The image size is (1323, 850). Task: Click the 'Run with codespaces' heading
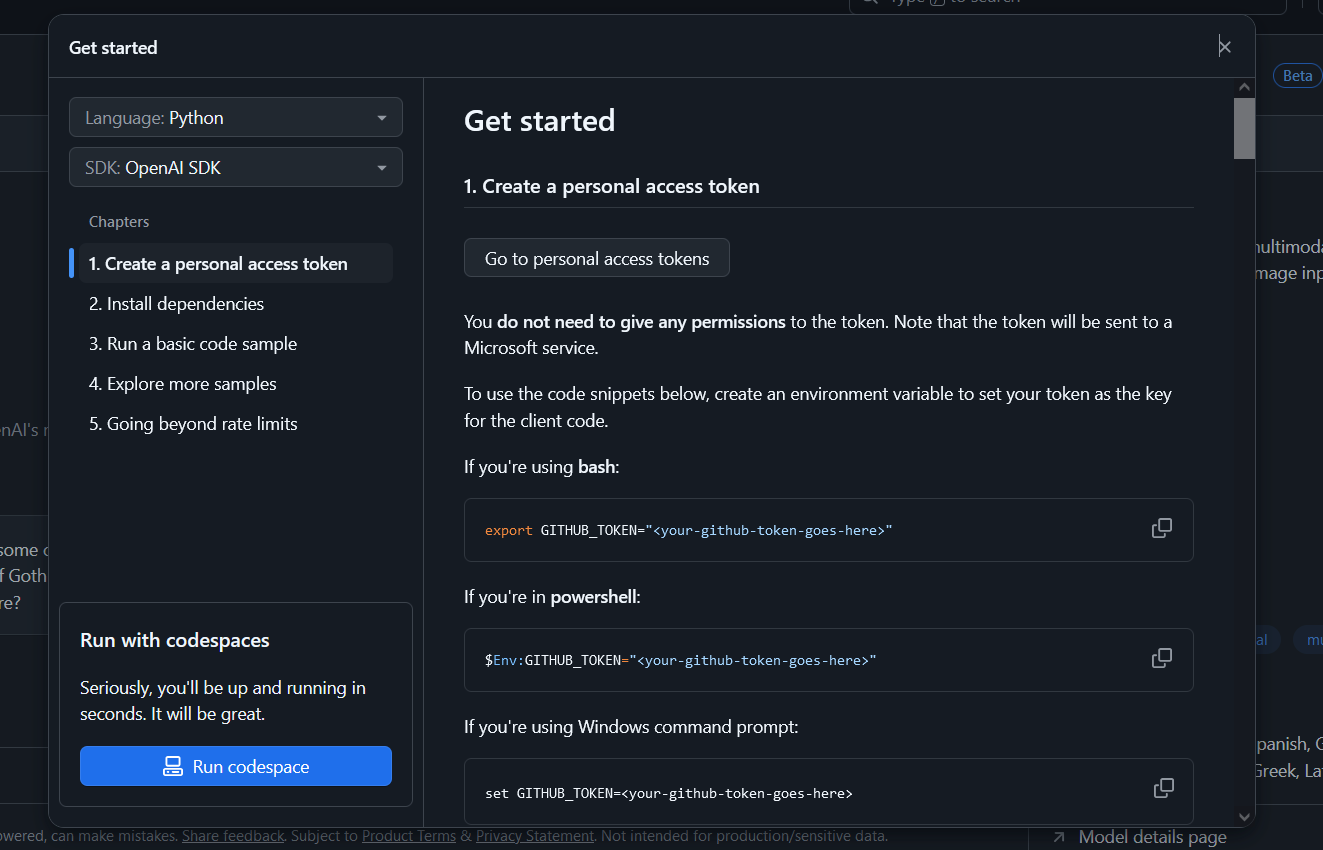(175, 640)
